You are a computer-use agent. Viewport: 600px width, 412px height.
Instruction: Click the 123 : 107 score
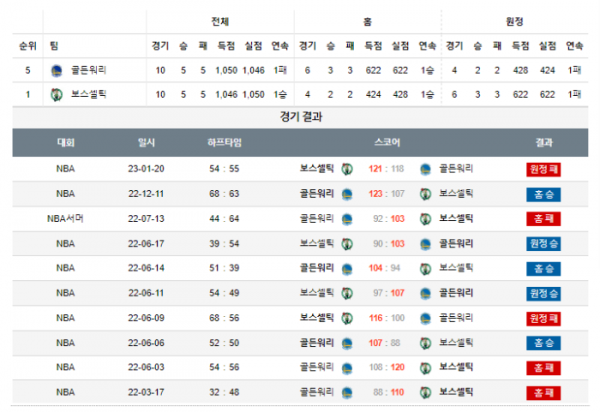tap(386, 194)
